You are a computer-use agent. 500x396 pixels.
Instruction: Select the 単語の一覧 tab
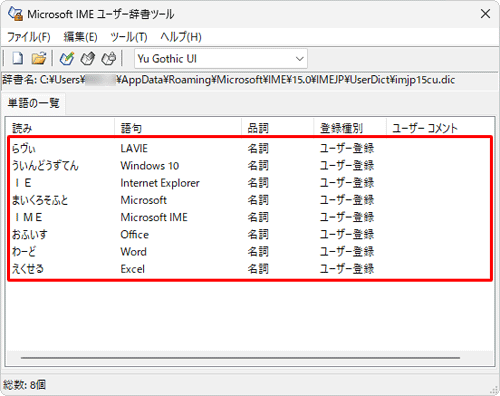(33, 103)
